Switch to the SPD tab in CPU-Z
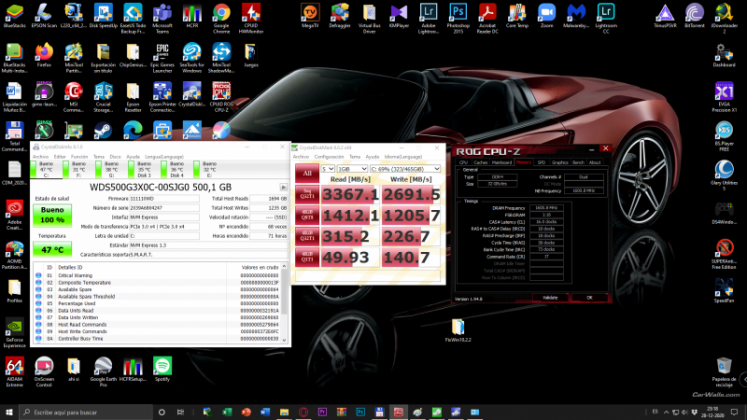 coord(541,162)
